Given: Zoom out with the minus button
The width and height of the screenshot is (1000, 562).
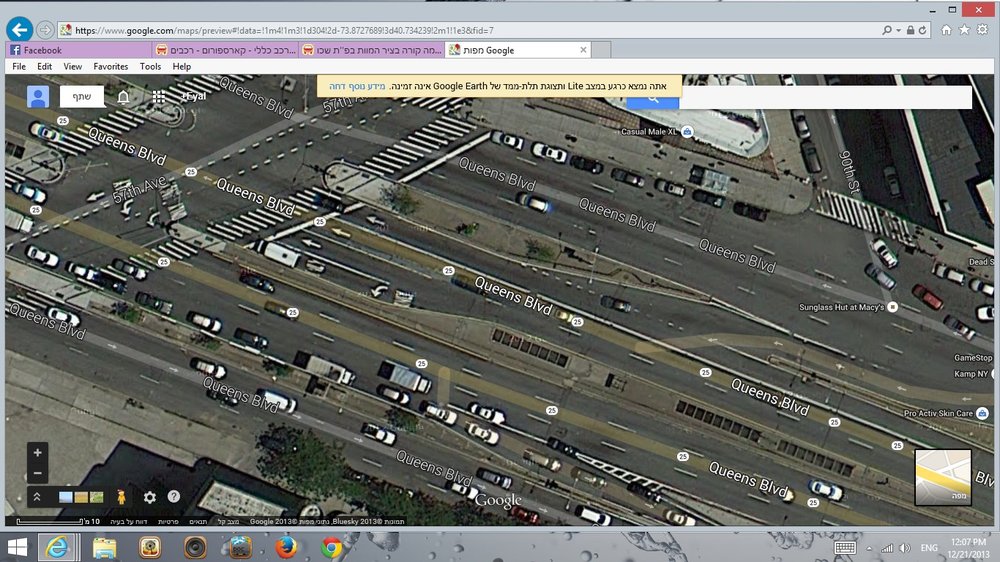Looking at the screenshot, I should click(38, 473).
